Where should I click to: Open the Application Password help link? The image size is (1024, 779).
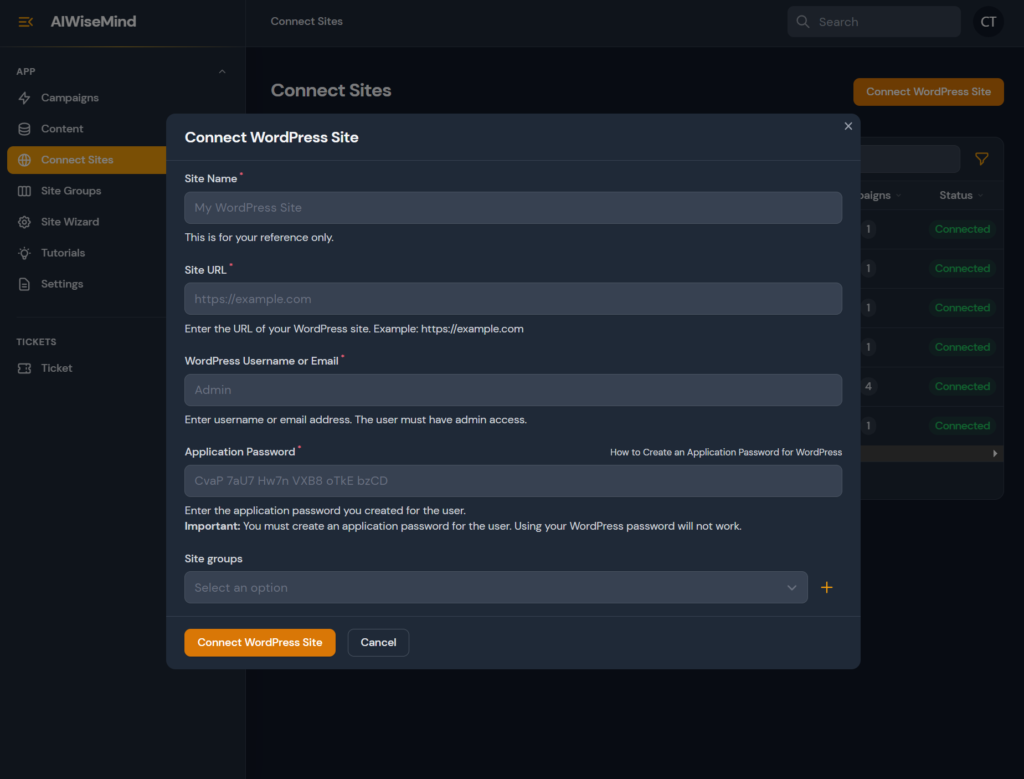point(725,452)
